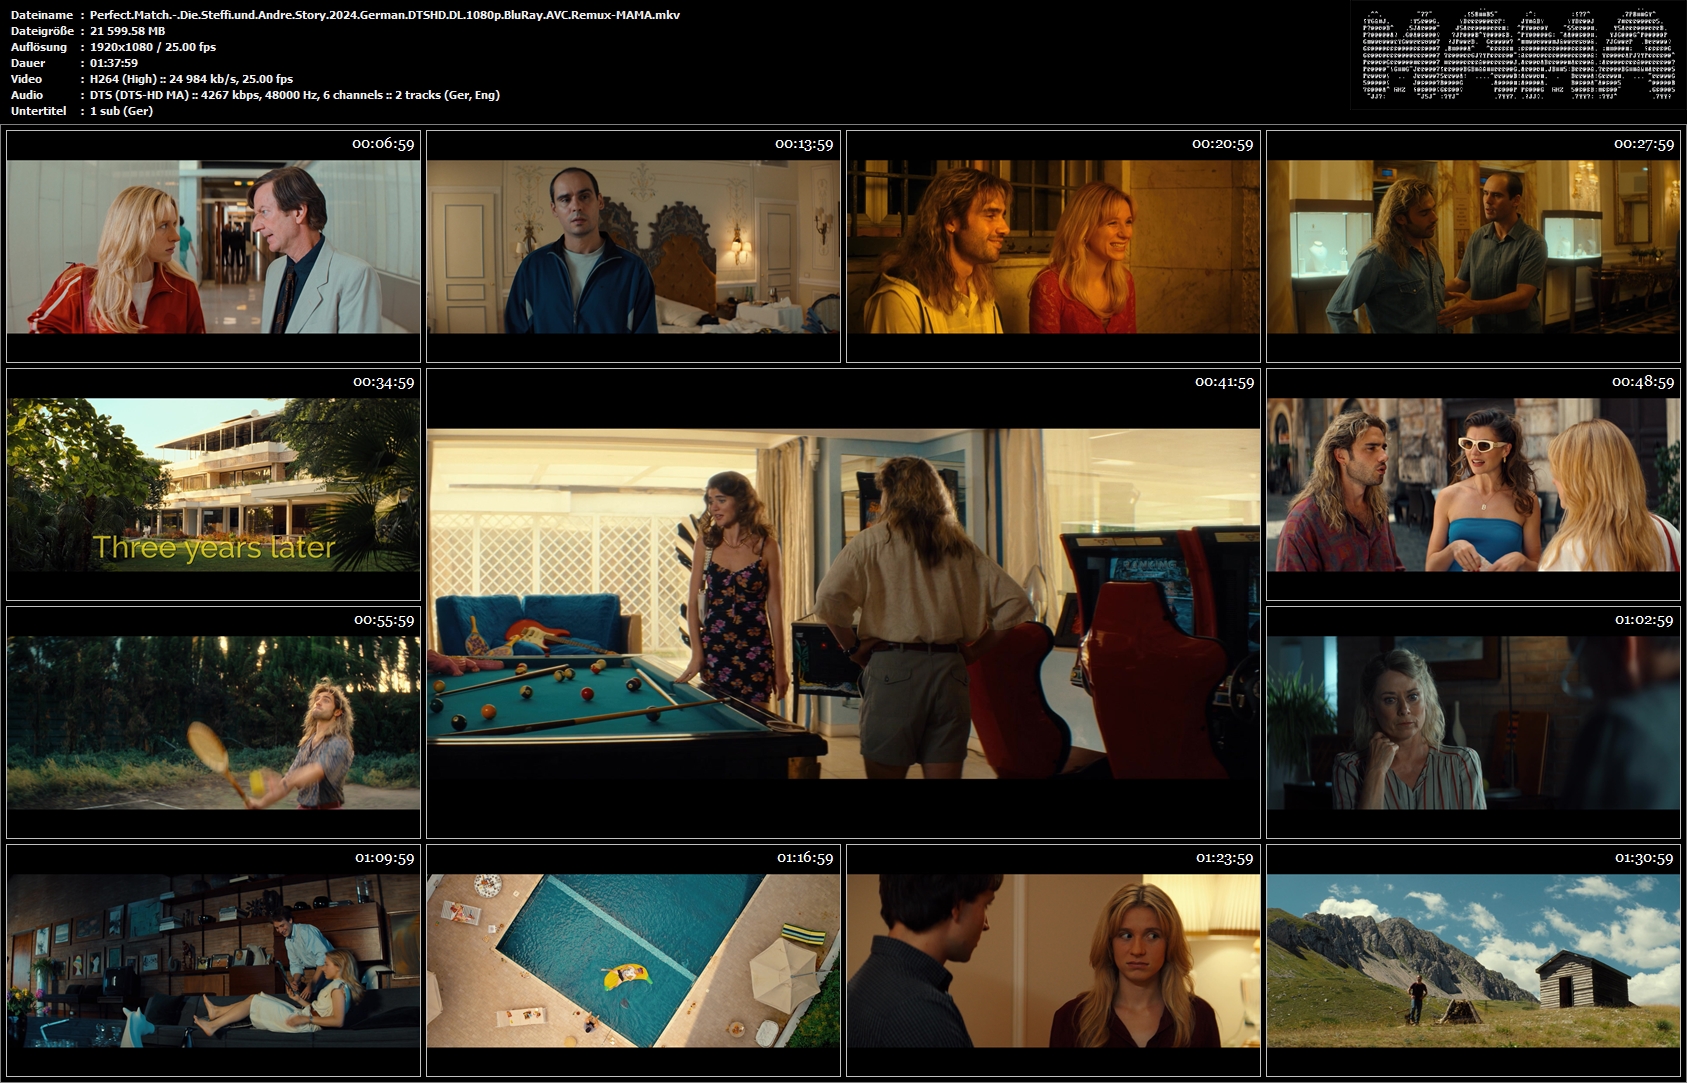Click the frame at 01:23:59
The image size is (1687, 1083).
tap(1053, 960)
